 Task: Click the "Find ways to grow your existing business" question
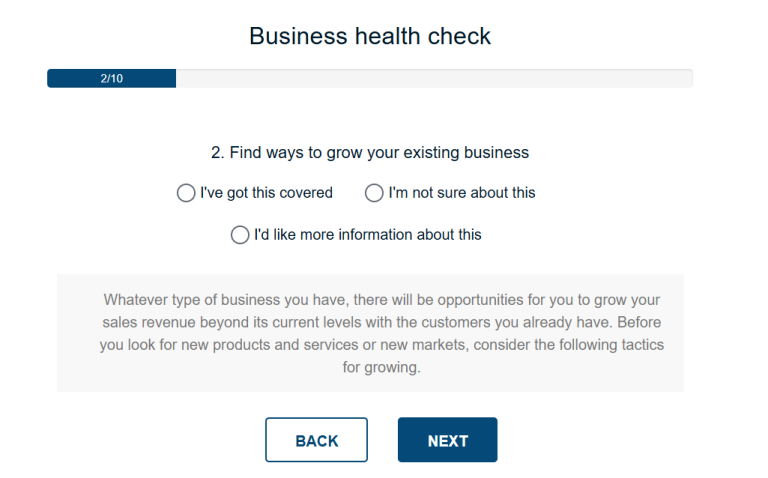point(379,153)
